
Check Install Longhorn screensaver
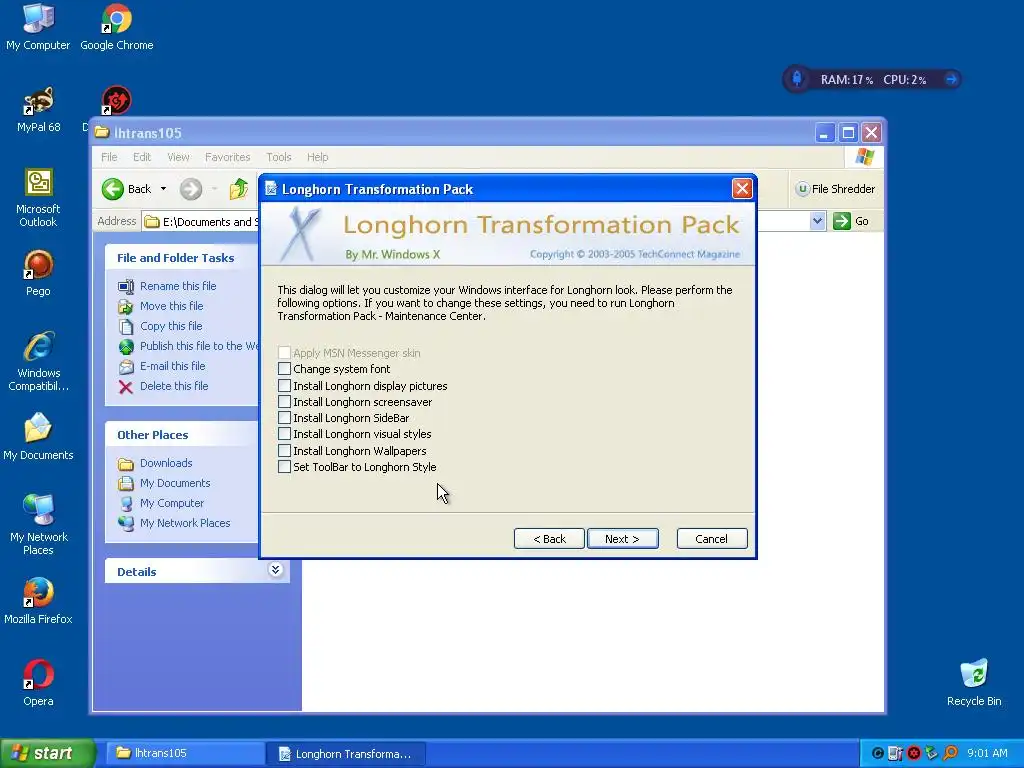[x=284, y=402]
